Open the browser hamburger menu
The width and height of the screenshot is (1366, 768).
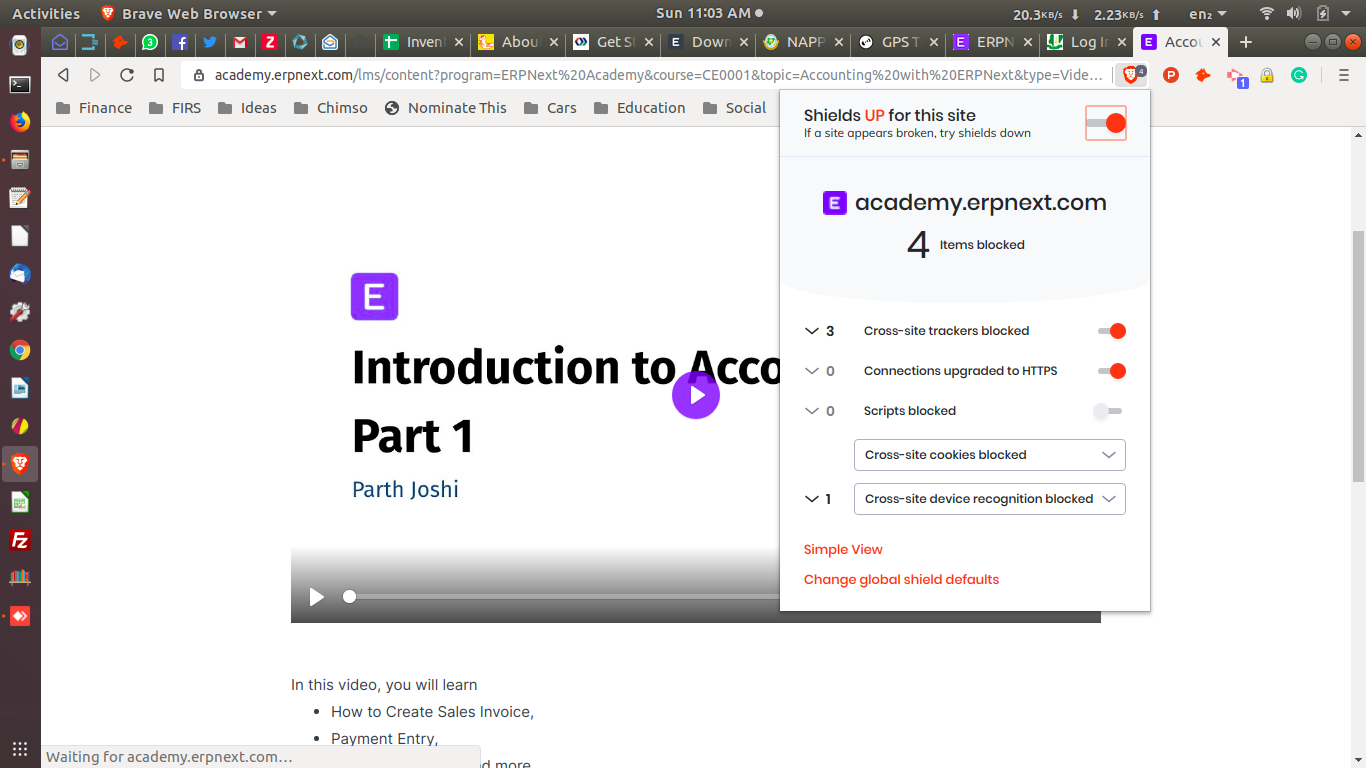point(1343,75)
